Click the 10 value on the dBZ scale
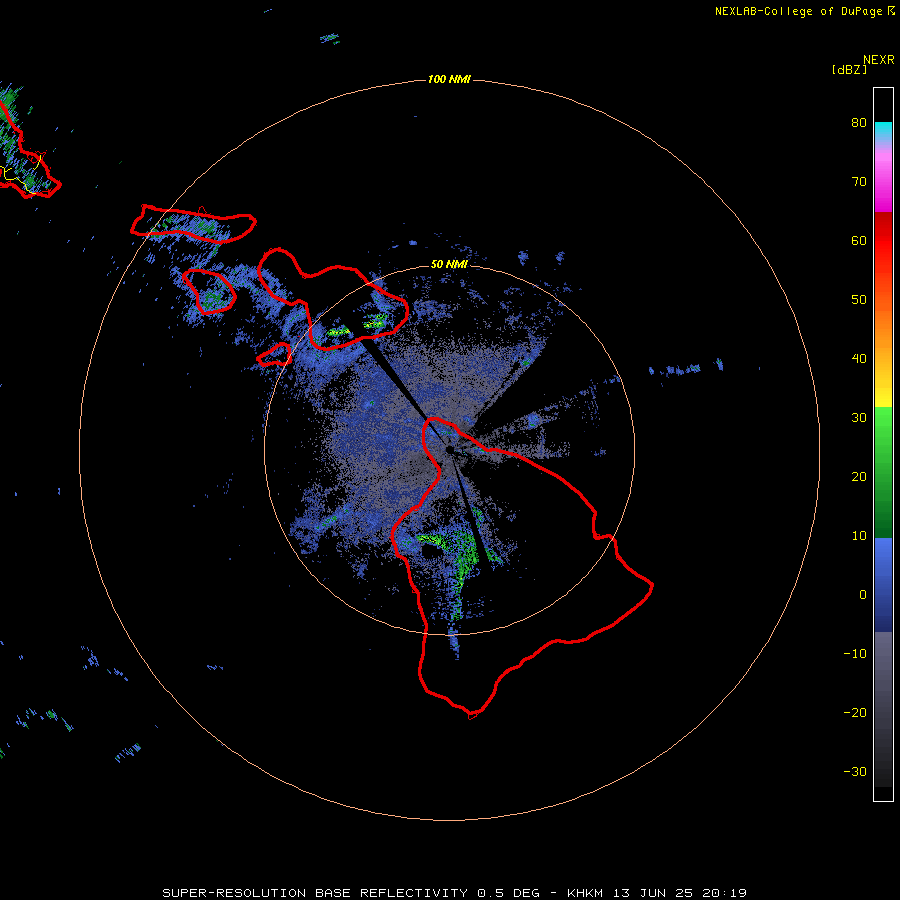Image resolution: width=900 pixels, height=900 pixels. 859,536
